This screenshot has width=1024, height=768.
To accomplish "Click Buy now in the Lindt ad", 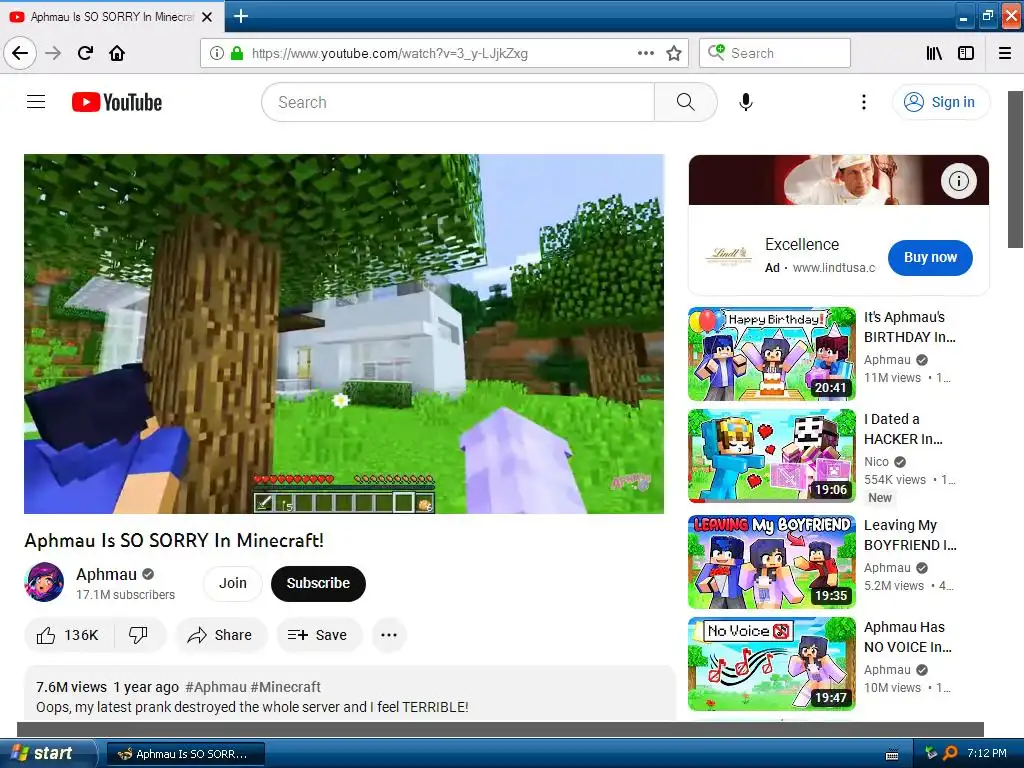I will pyautogui.click(x=930, y=257).
